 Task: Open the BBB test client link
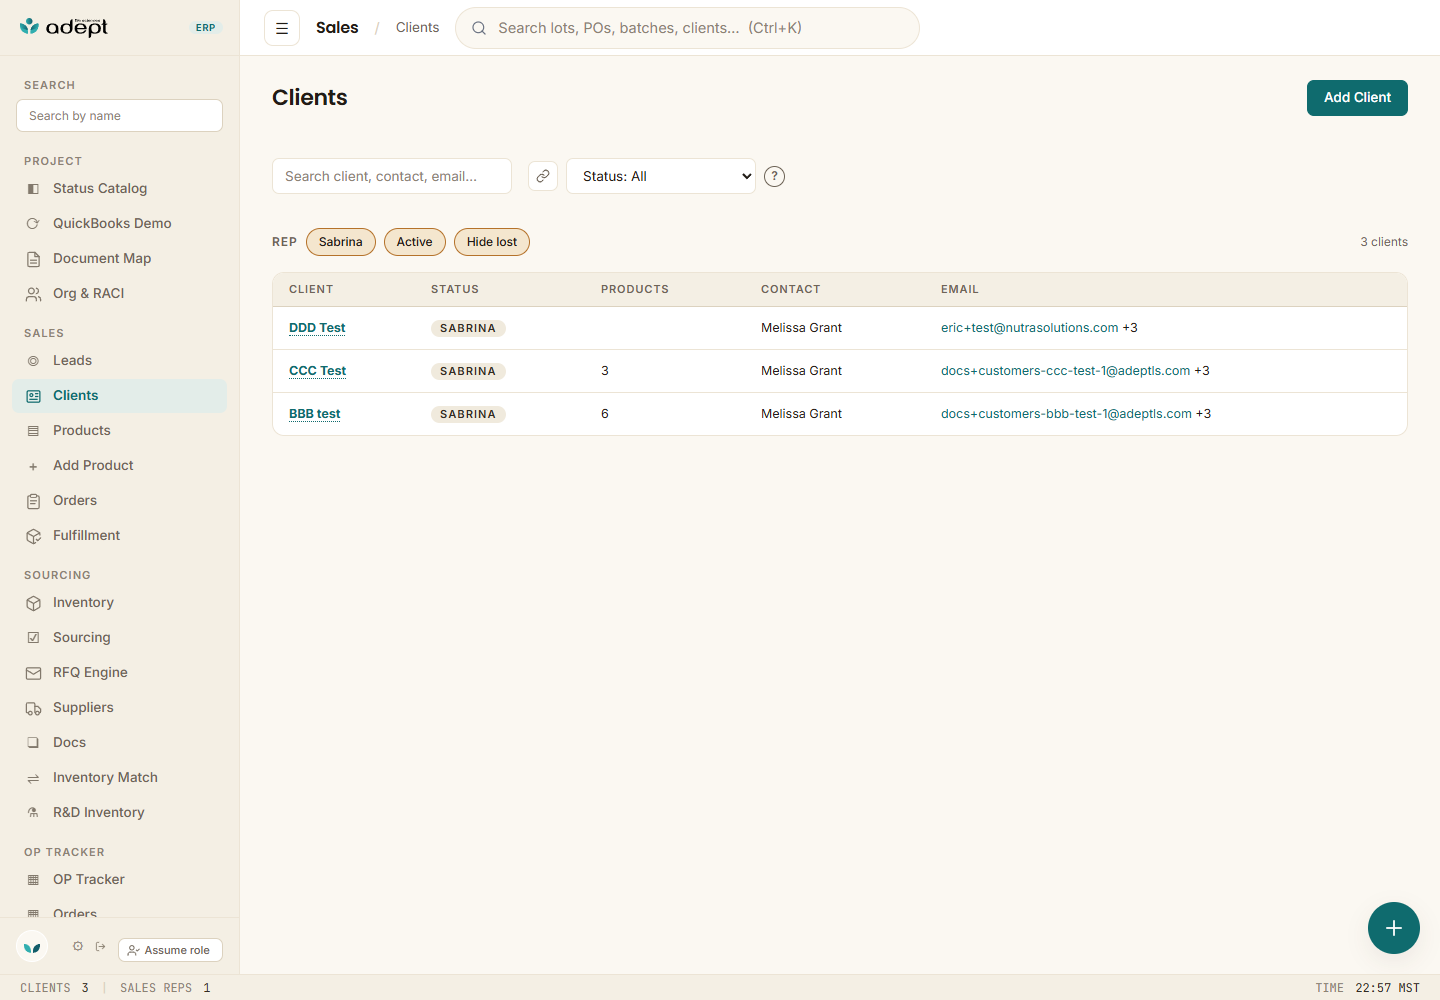pyautogui.click(x=315, y=414)
